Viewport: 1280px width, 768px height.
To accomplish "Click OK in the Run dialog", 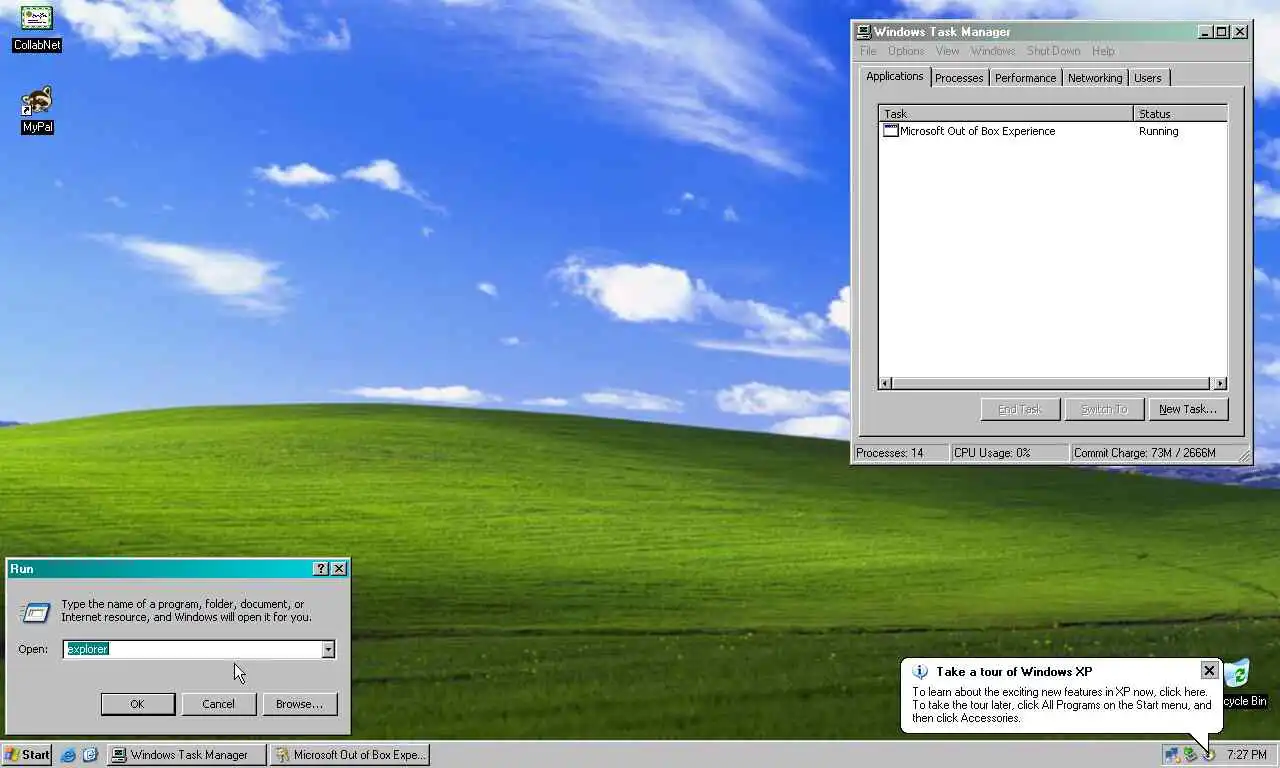I will click(x=138, y=704).
